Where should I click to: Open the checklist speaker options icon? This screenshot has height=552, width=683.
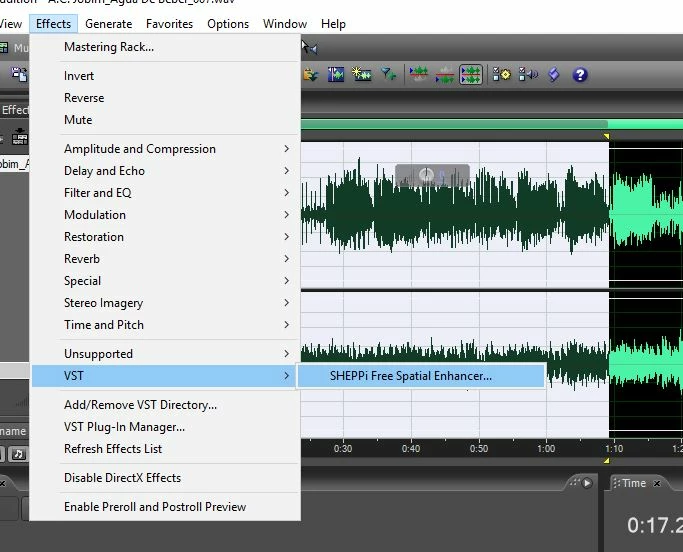pos(528,75)
